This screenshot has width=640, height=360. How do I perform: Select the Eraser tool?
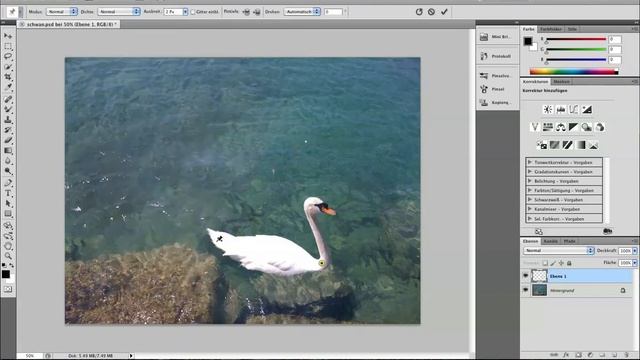[x=8, y=140]
